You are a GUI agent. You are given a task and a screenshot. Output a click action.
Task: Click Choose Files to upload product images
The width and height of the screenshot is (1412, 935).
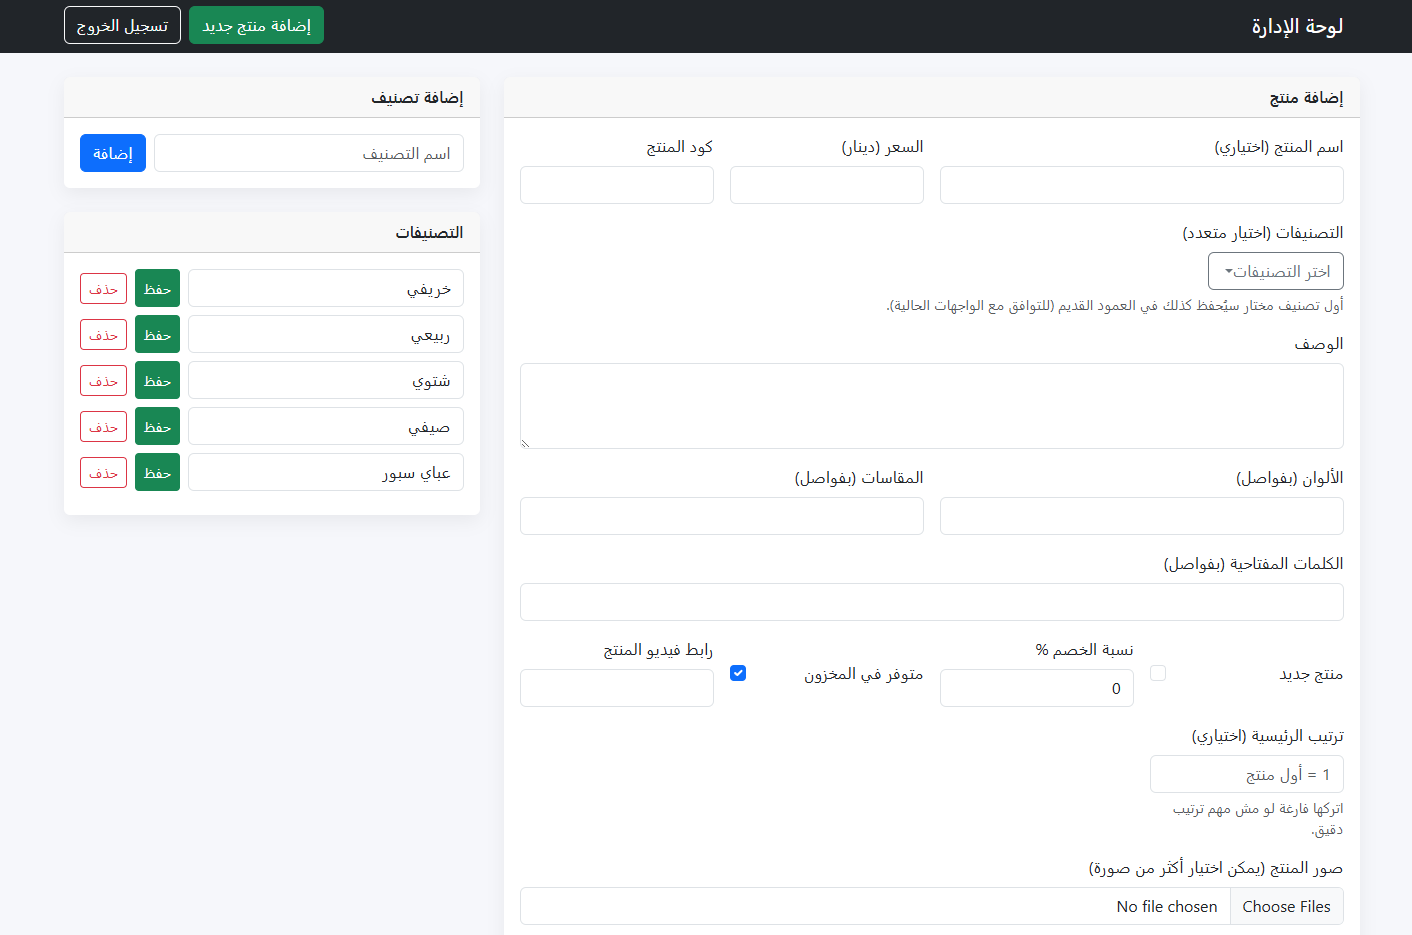tap(1287, 906)
